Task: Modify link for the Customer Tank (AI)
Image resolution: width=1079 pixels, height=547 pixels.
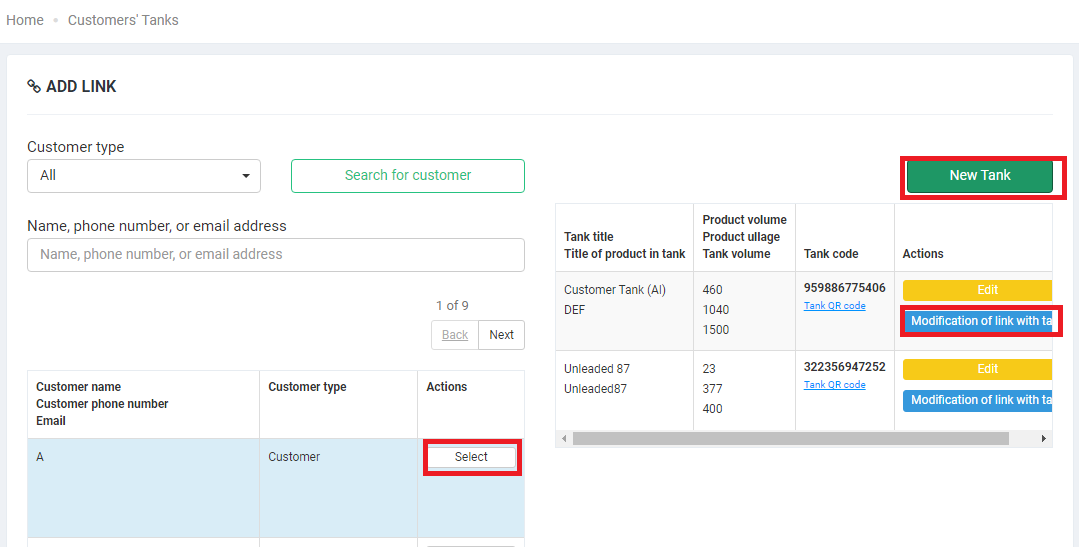Action: [x=979, y=321]
